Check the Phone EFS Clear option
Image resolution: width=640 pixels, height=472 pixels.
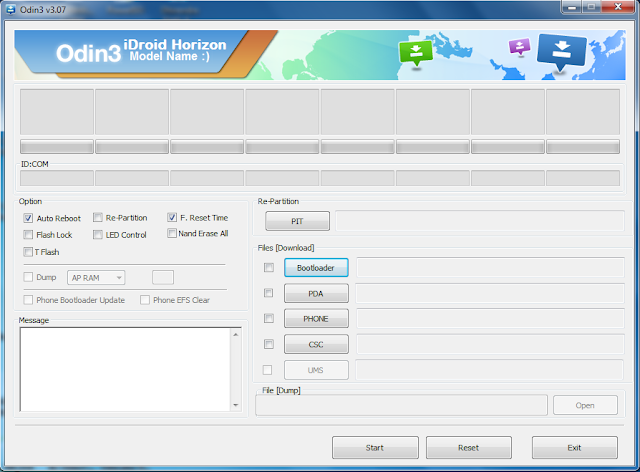(x=145, y=300)
